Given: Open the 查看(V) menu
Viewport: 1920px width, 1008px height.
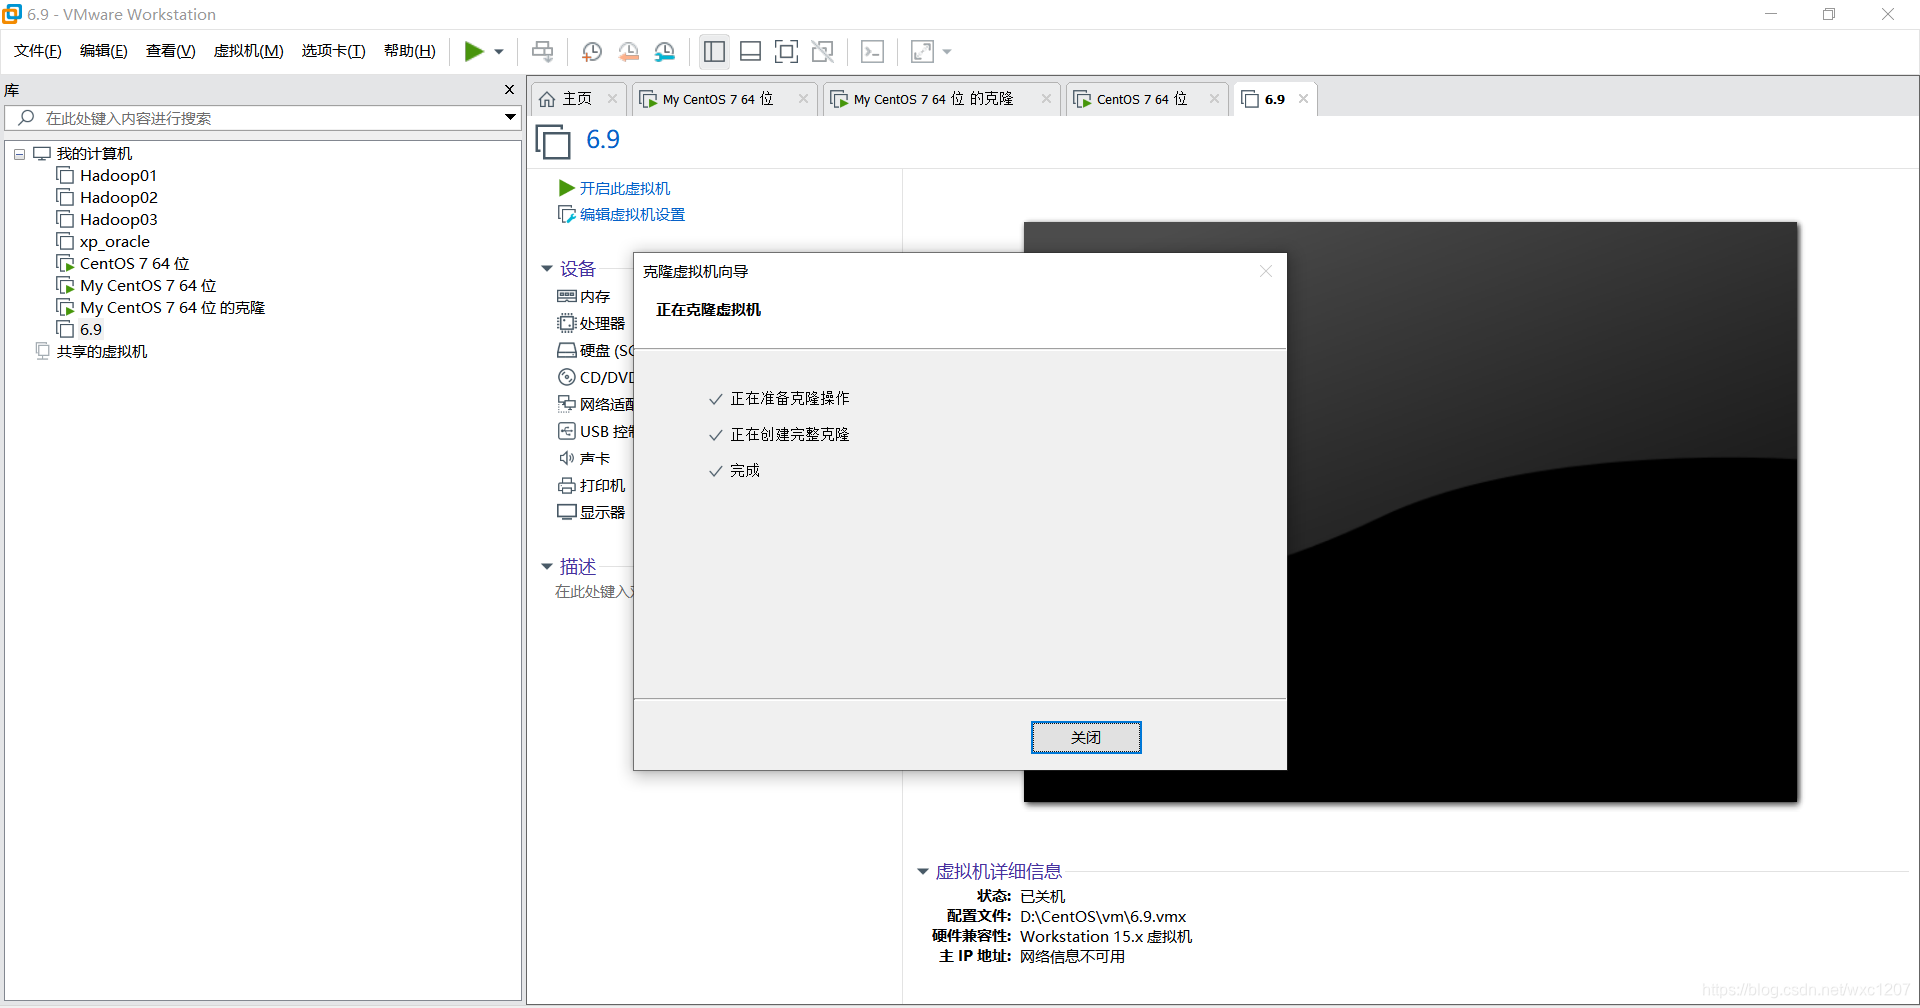Looking at the screenshot, I should [171, 51].
